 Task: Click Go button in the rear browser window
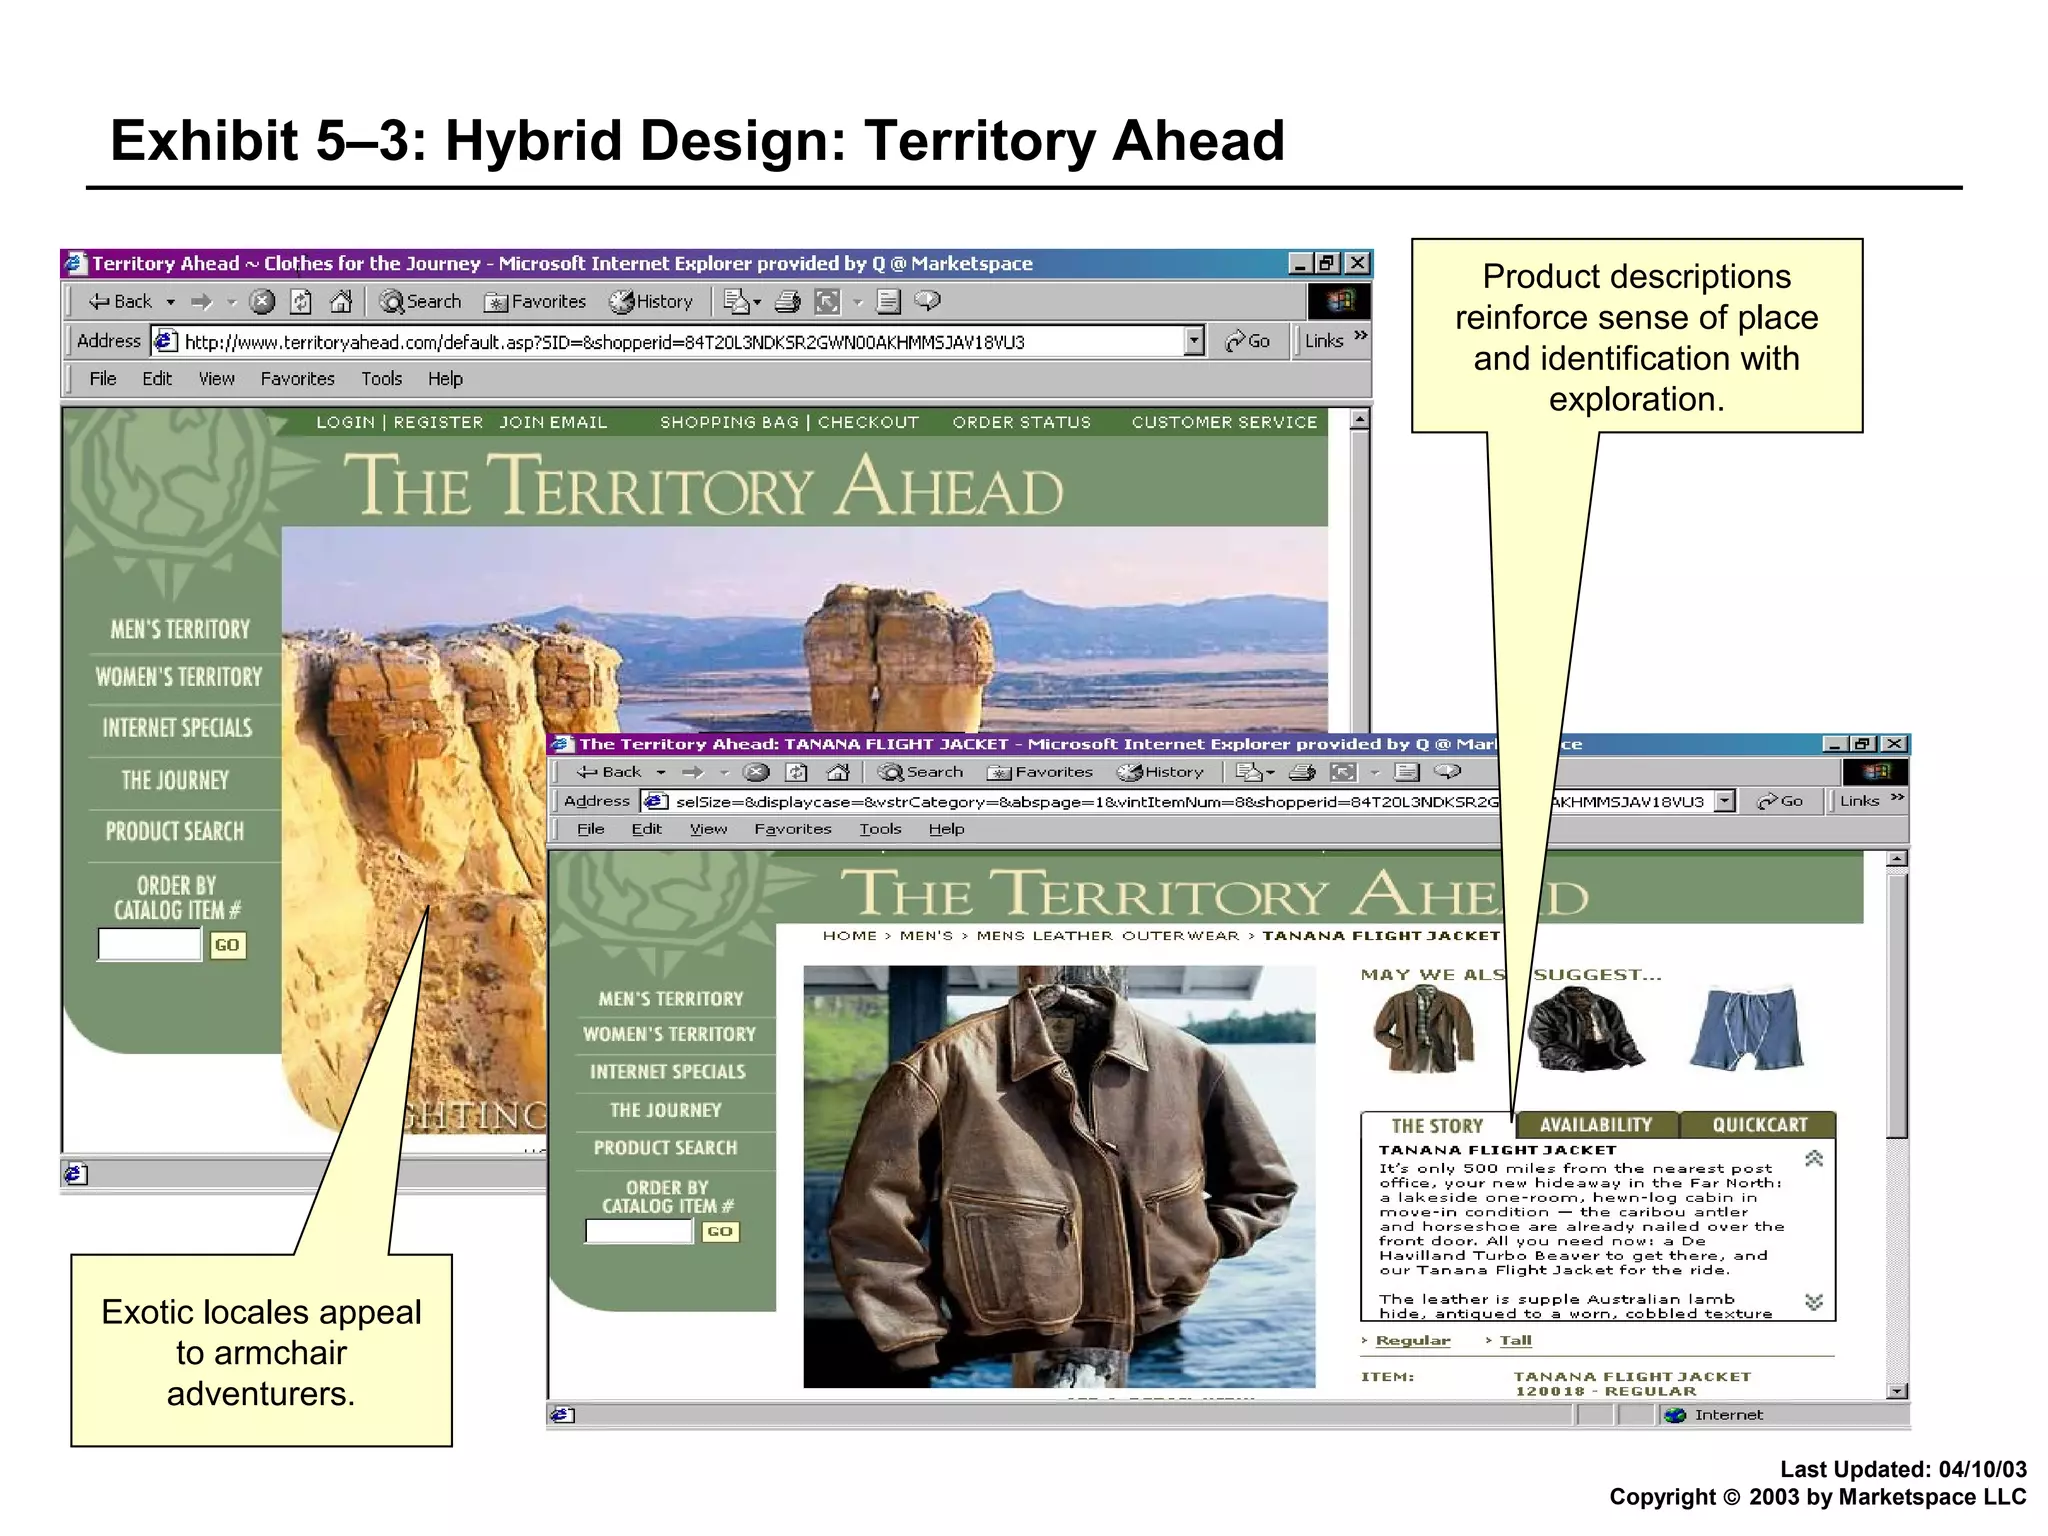pyautogui.click(x=1248, y=341)
